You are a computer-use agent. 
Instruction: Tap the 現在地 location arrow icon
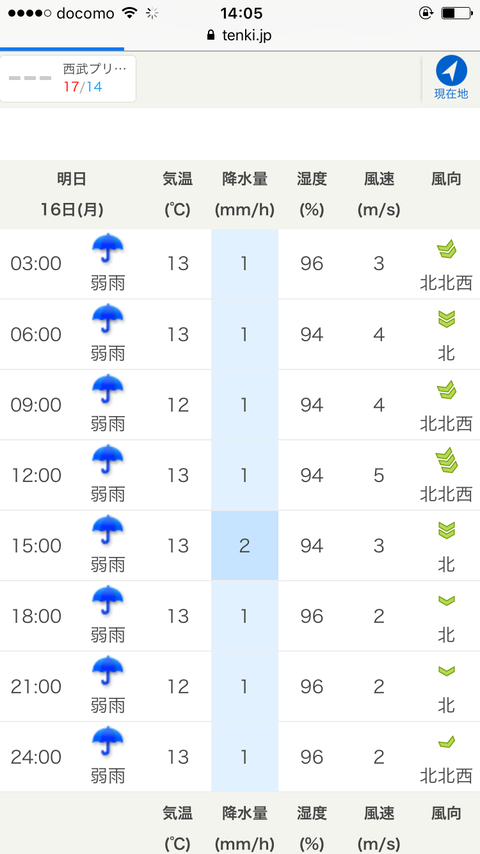pos(451,71)
